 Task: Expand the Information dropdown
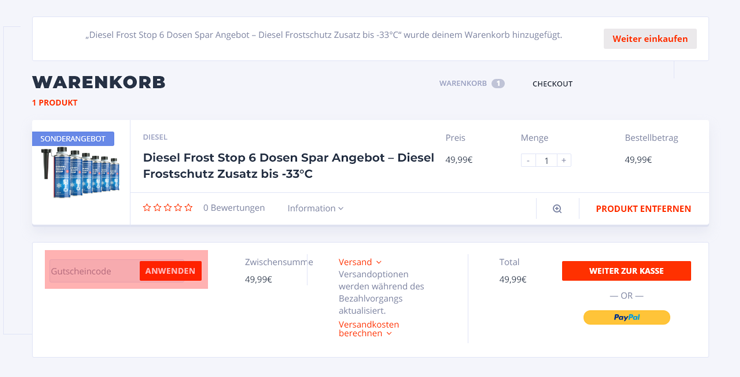pyautogui.click(x=315, y=208)
